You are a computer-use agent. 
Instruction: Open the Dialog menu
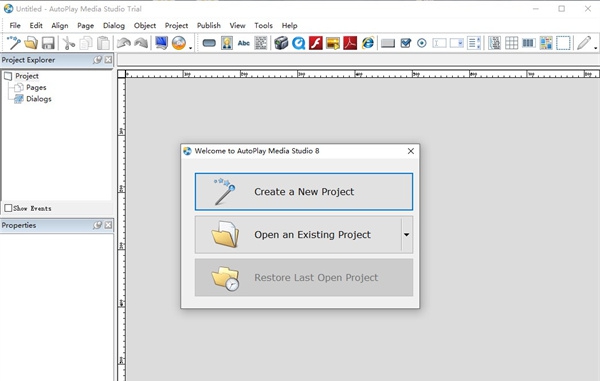click(114, 26)
